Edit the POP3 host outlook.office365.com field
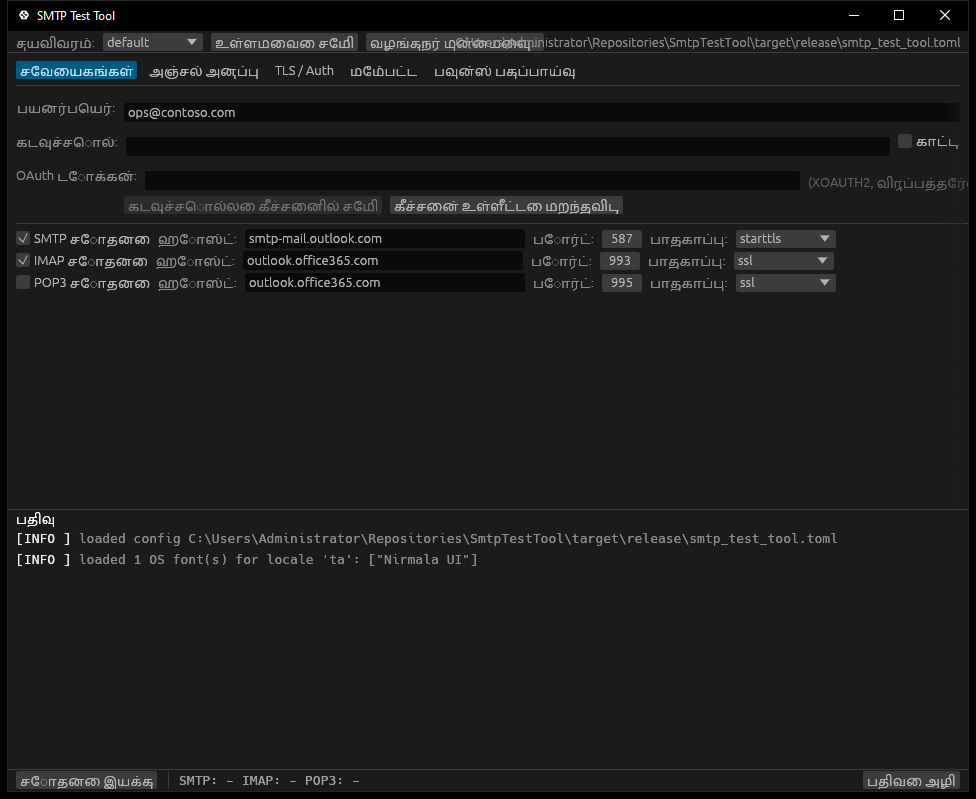The width and height of the screenshot is (976, 799). [385, 283]
